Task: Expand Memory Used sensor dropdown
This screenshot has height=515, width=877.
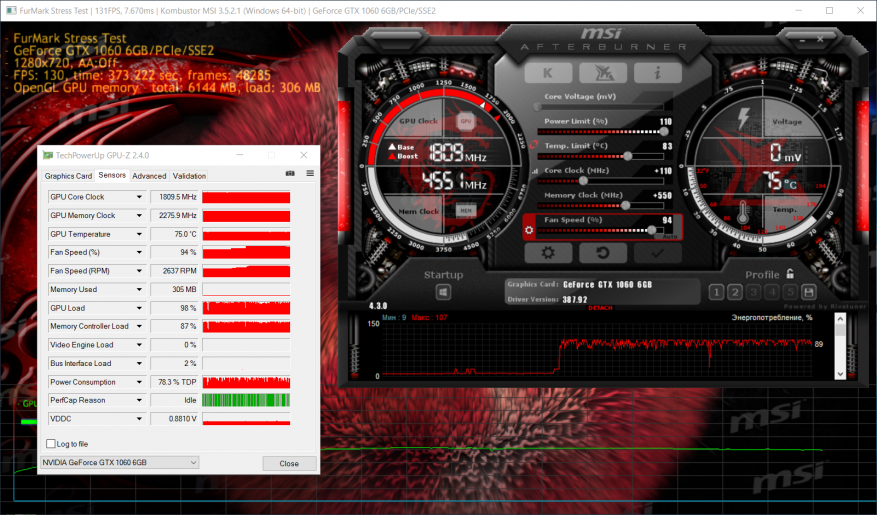Action: [139, 289]
